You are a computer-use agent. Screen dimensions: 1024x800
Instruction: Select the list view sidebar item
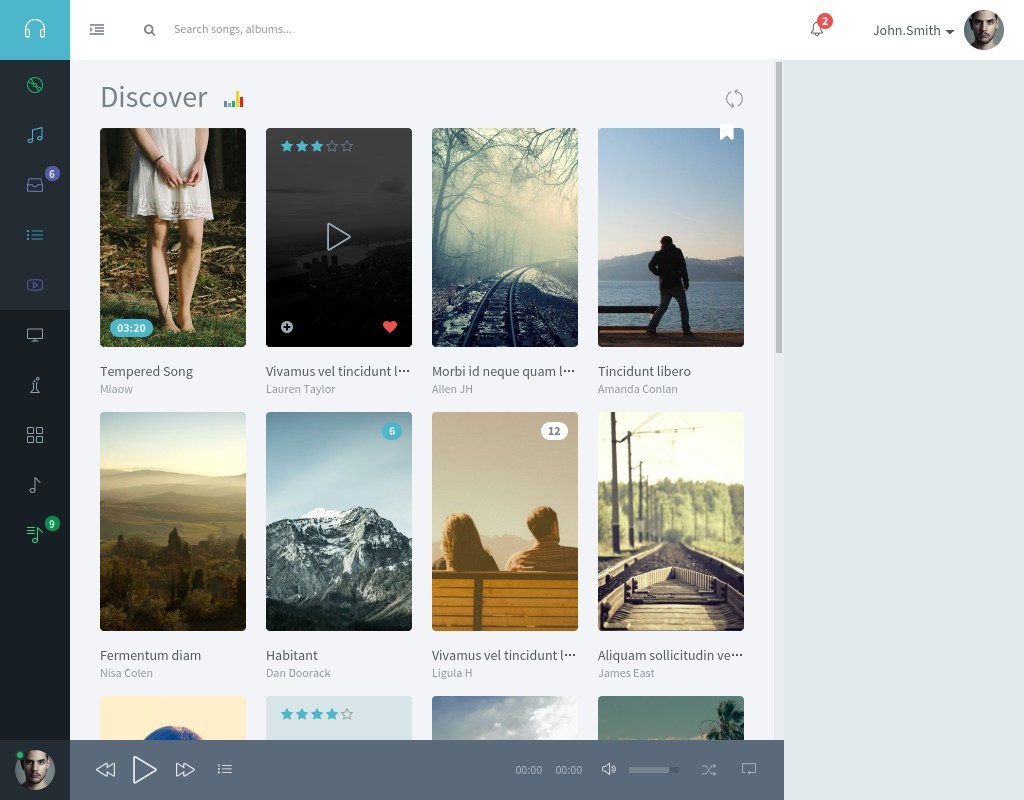click(x=35, y=235)
